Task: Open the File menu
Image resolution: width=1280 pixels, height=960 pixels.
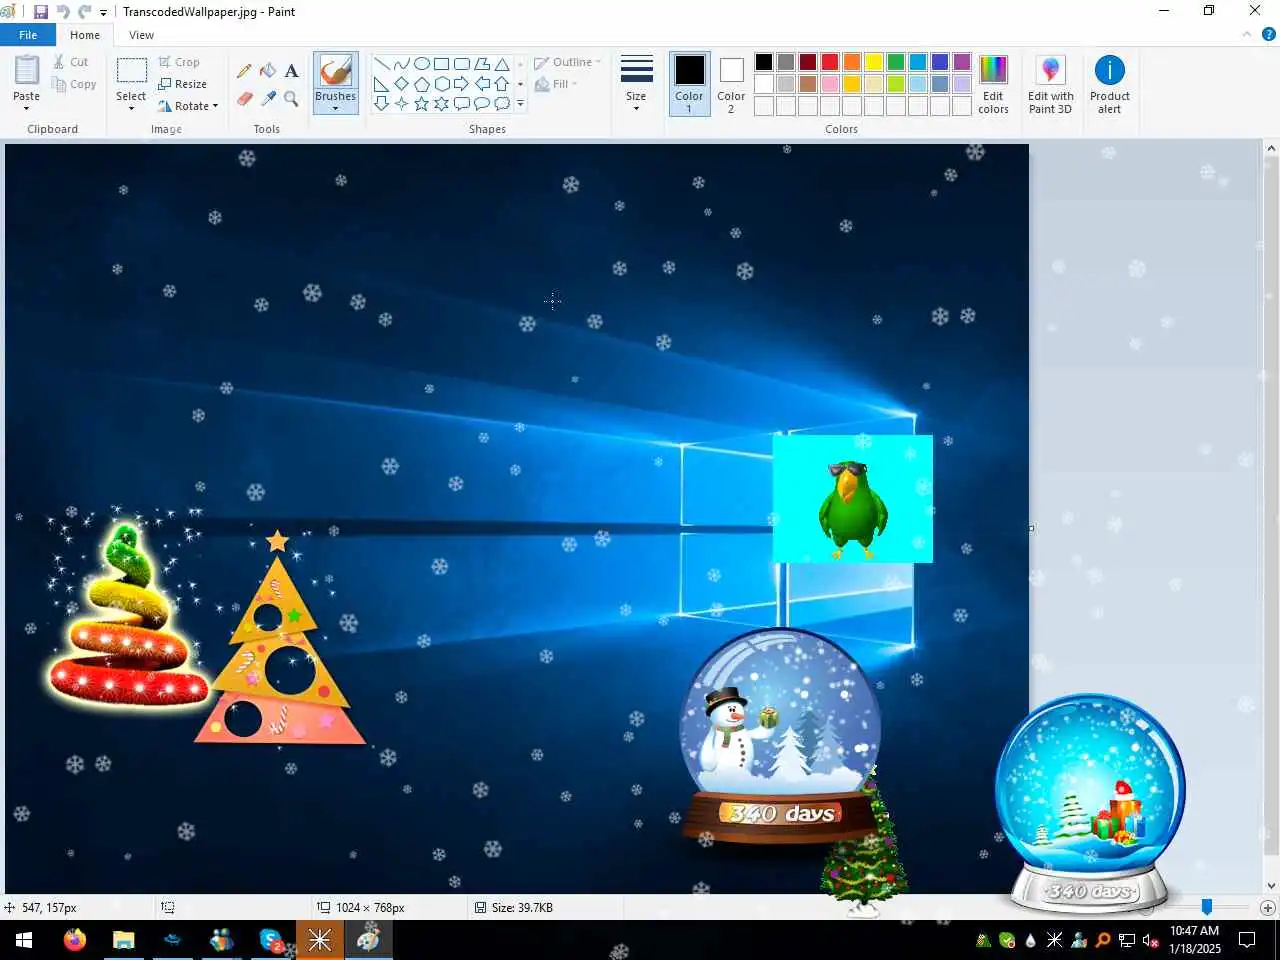Action: click(28, 35)
